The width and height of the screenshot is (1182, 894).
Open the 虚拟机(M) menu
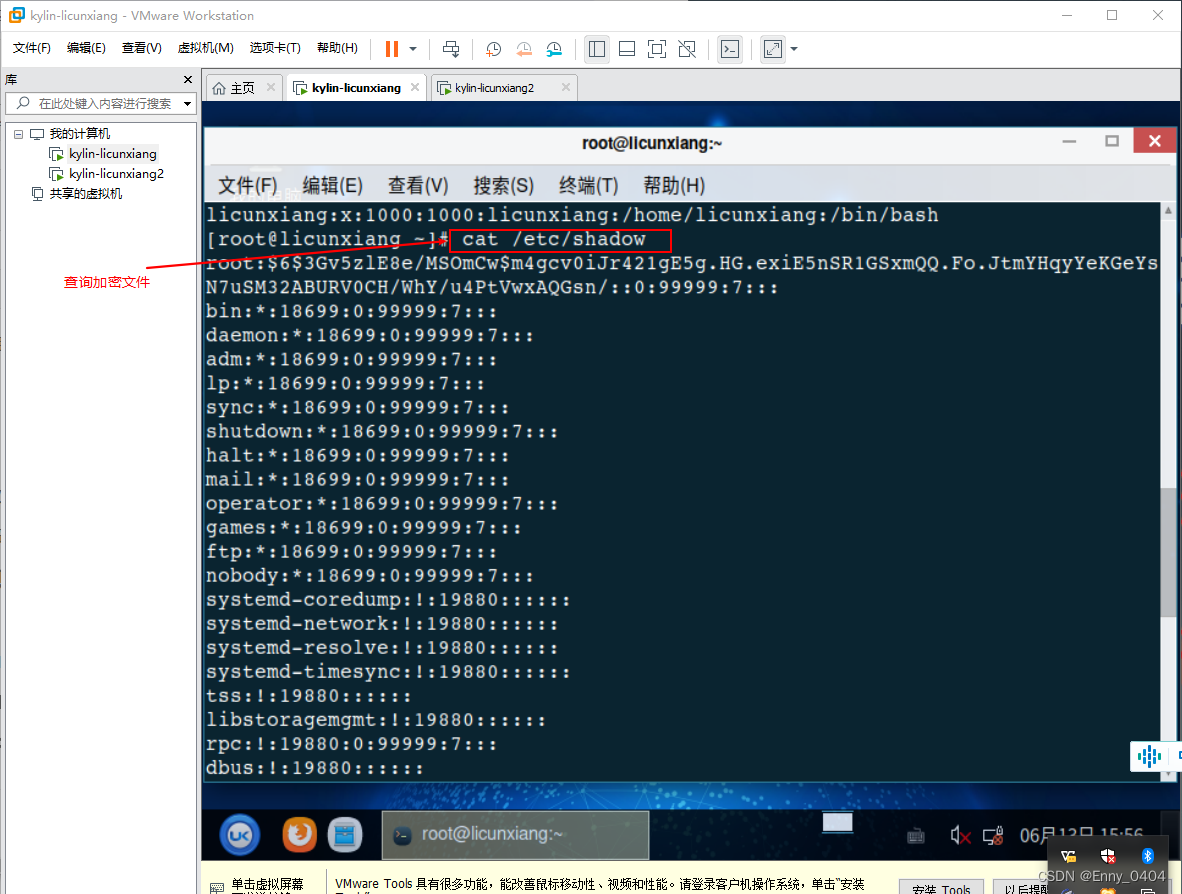(205, 48)
